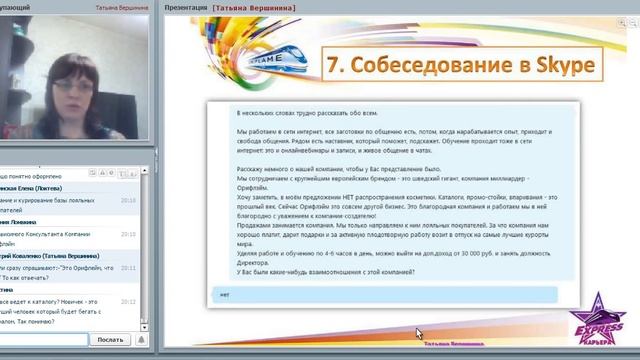Click the chat scrollbar up arrow
The height and width of the screenshot is (360, 640).
(x=144, y=170)
